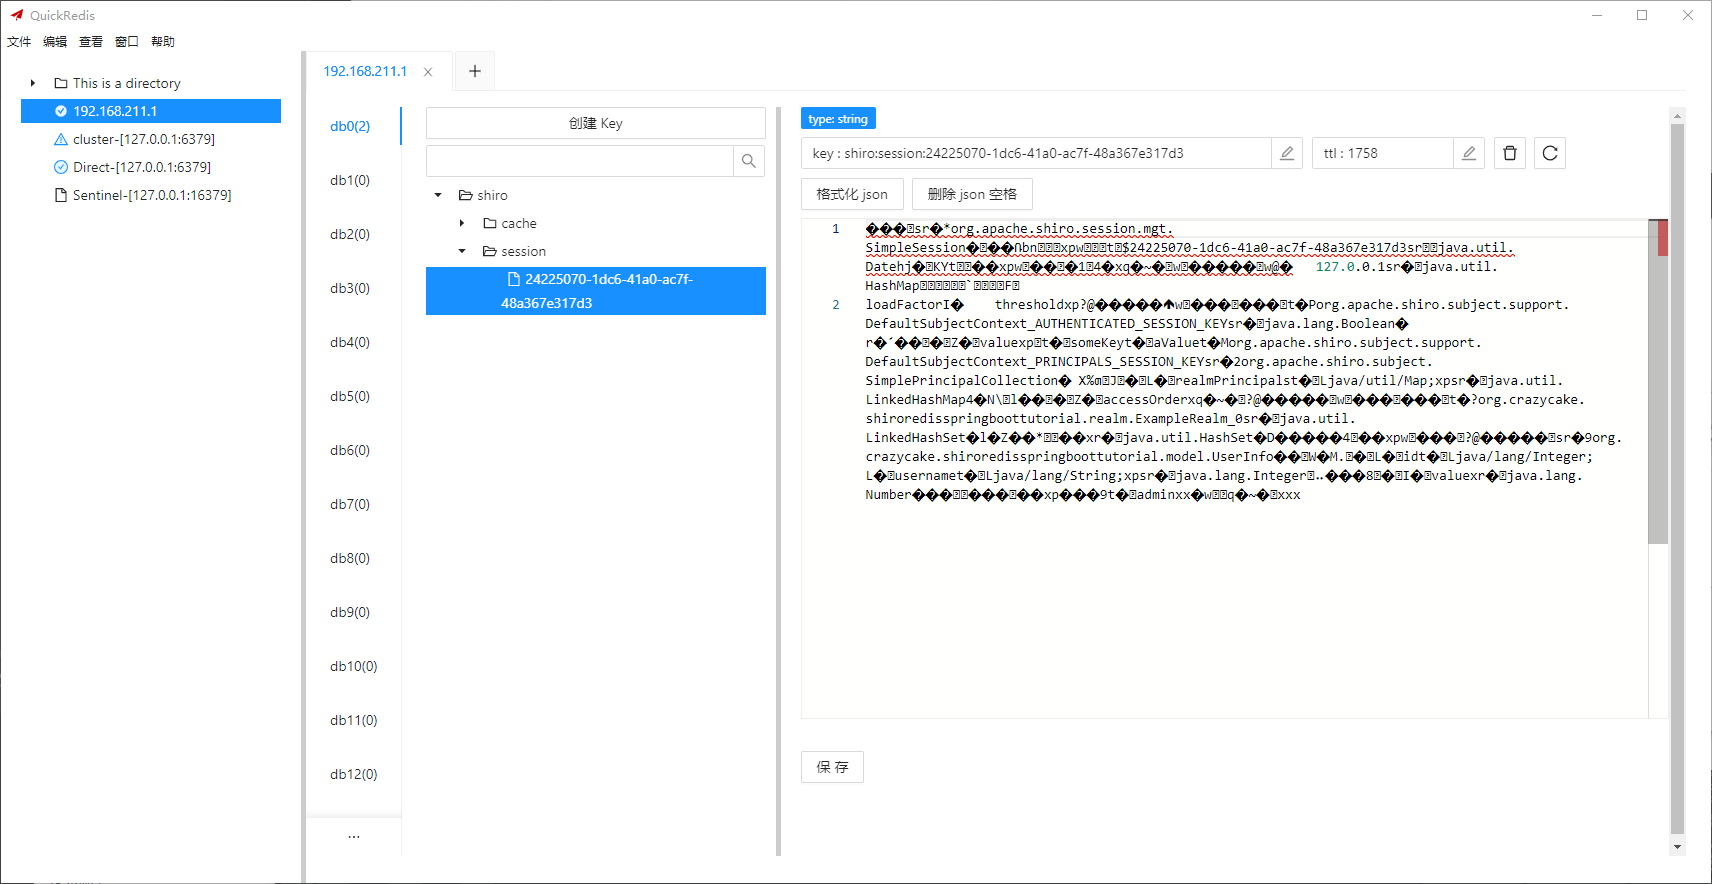Click the refresh key icon
Screen dimensions: 1712x884
(1550, 153)
